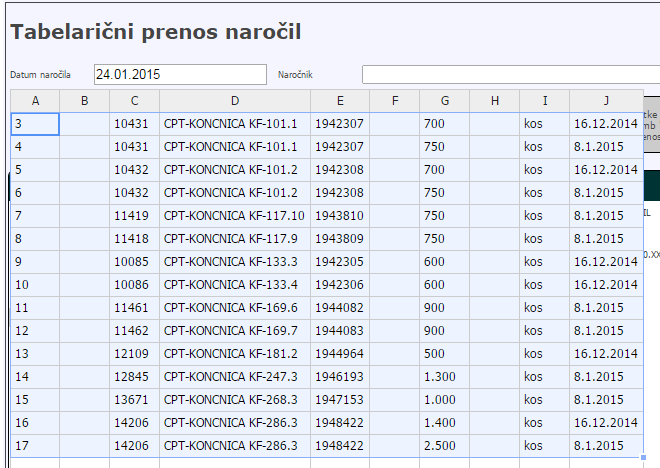Select the cell containing 1947153

[x=340, y=399]
